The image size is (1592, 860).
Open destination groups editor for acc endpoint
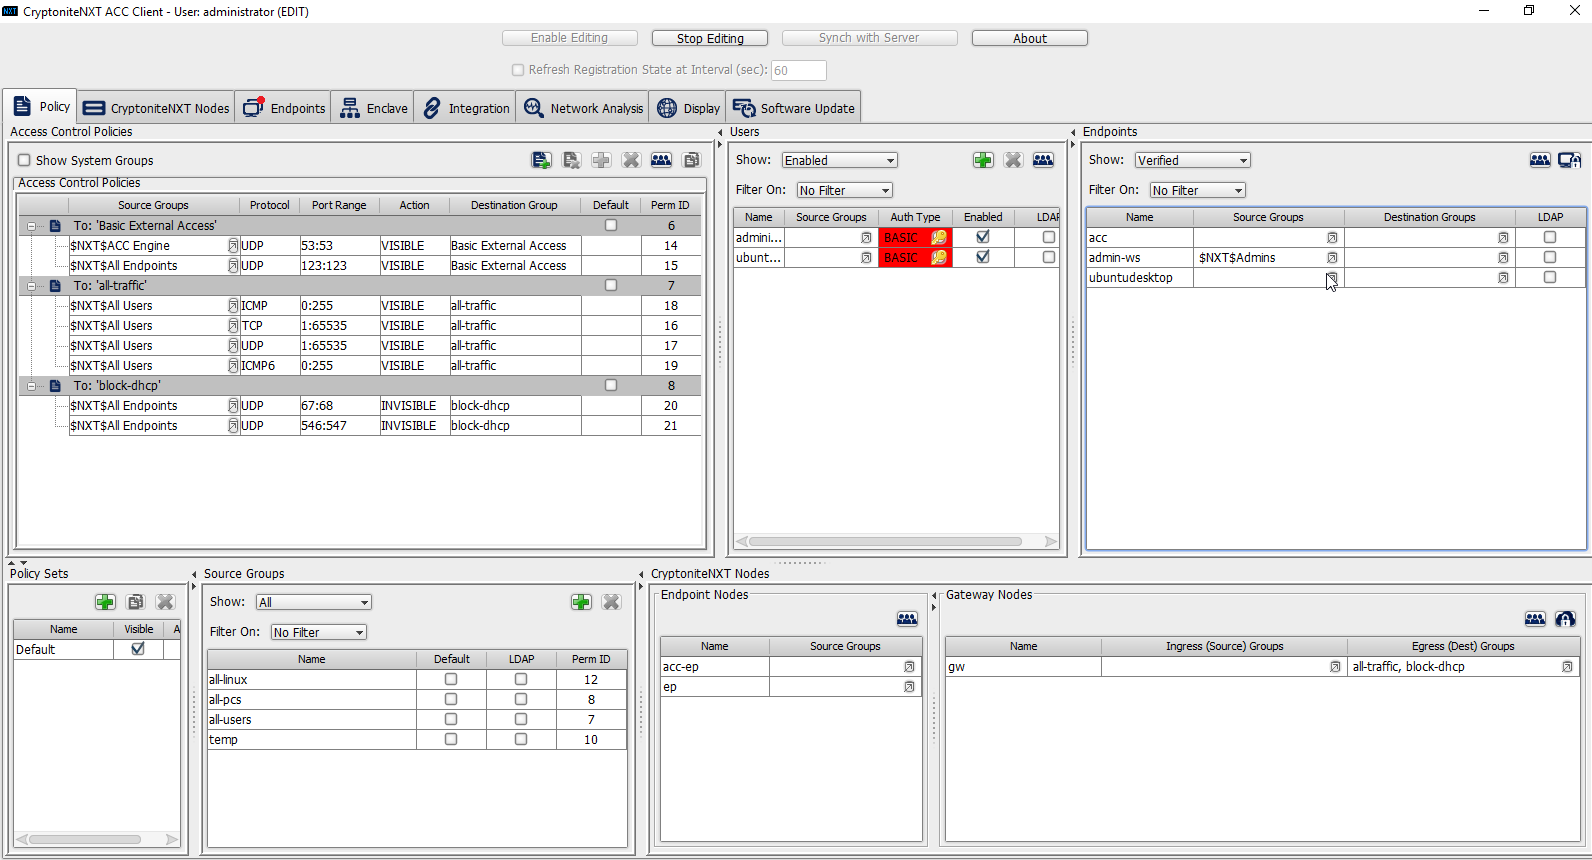(1503, 238)
